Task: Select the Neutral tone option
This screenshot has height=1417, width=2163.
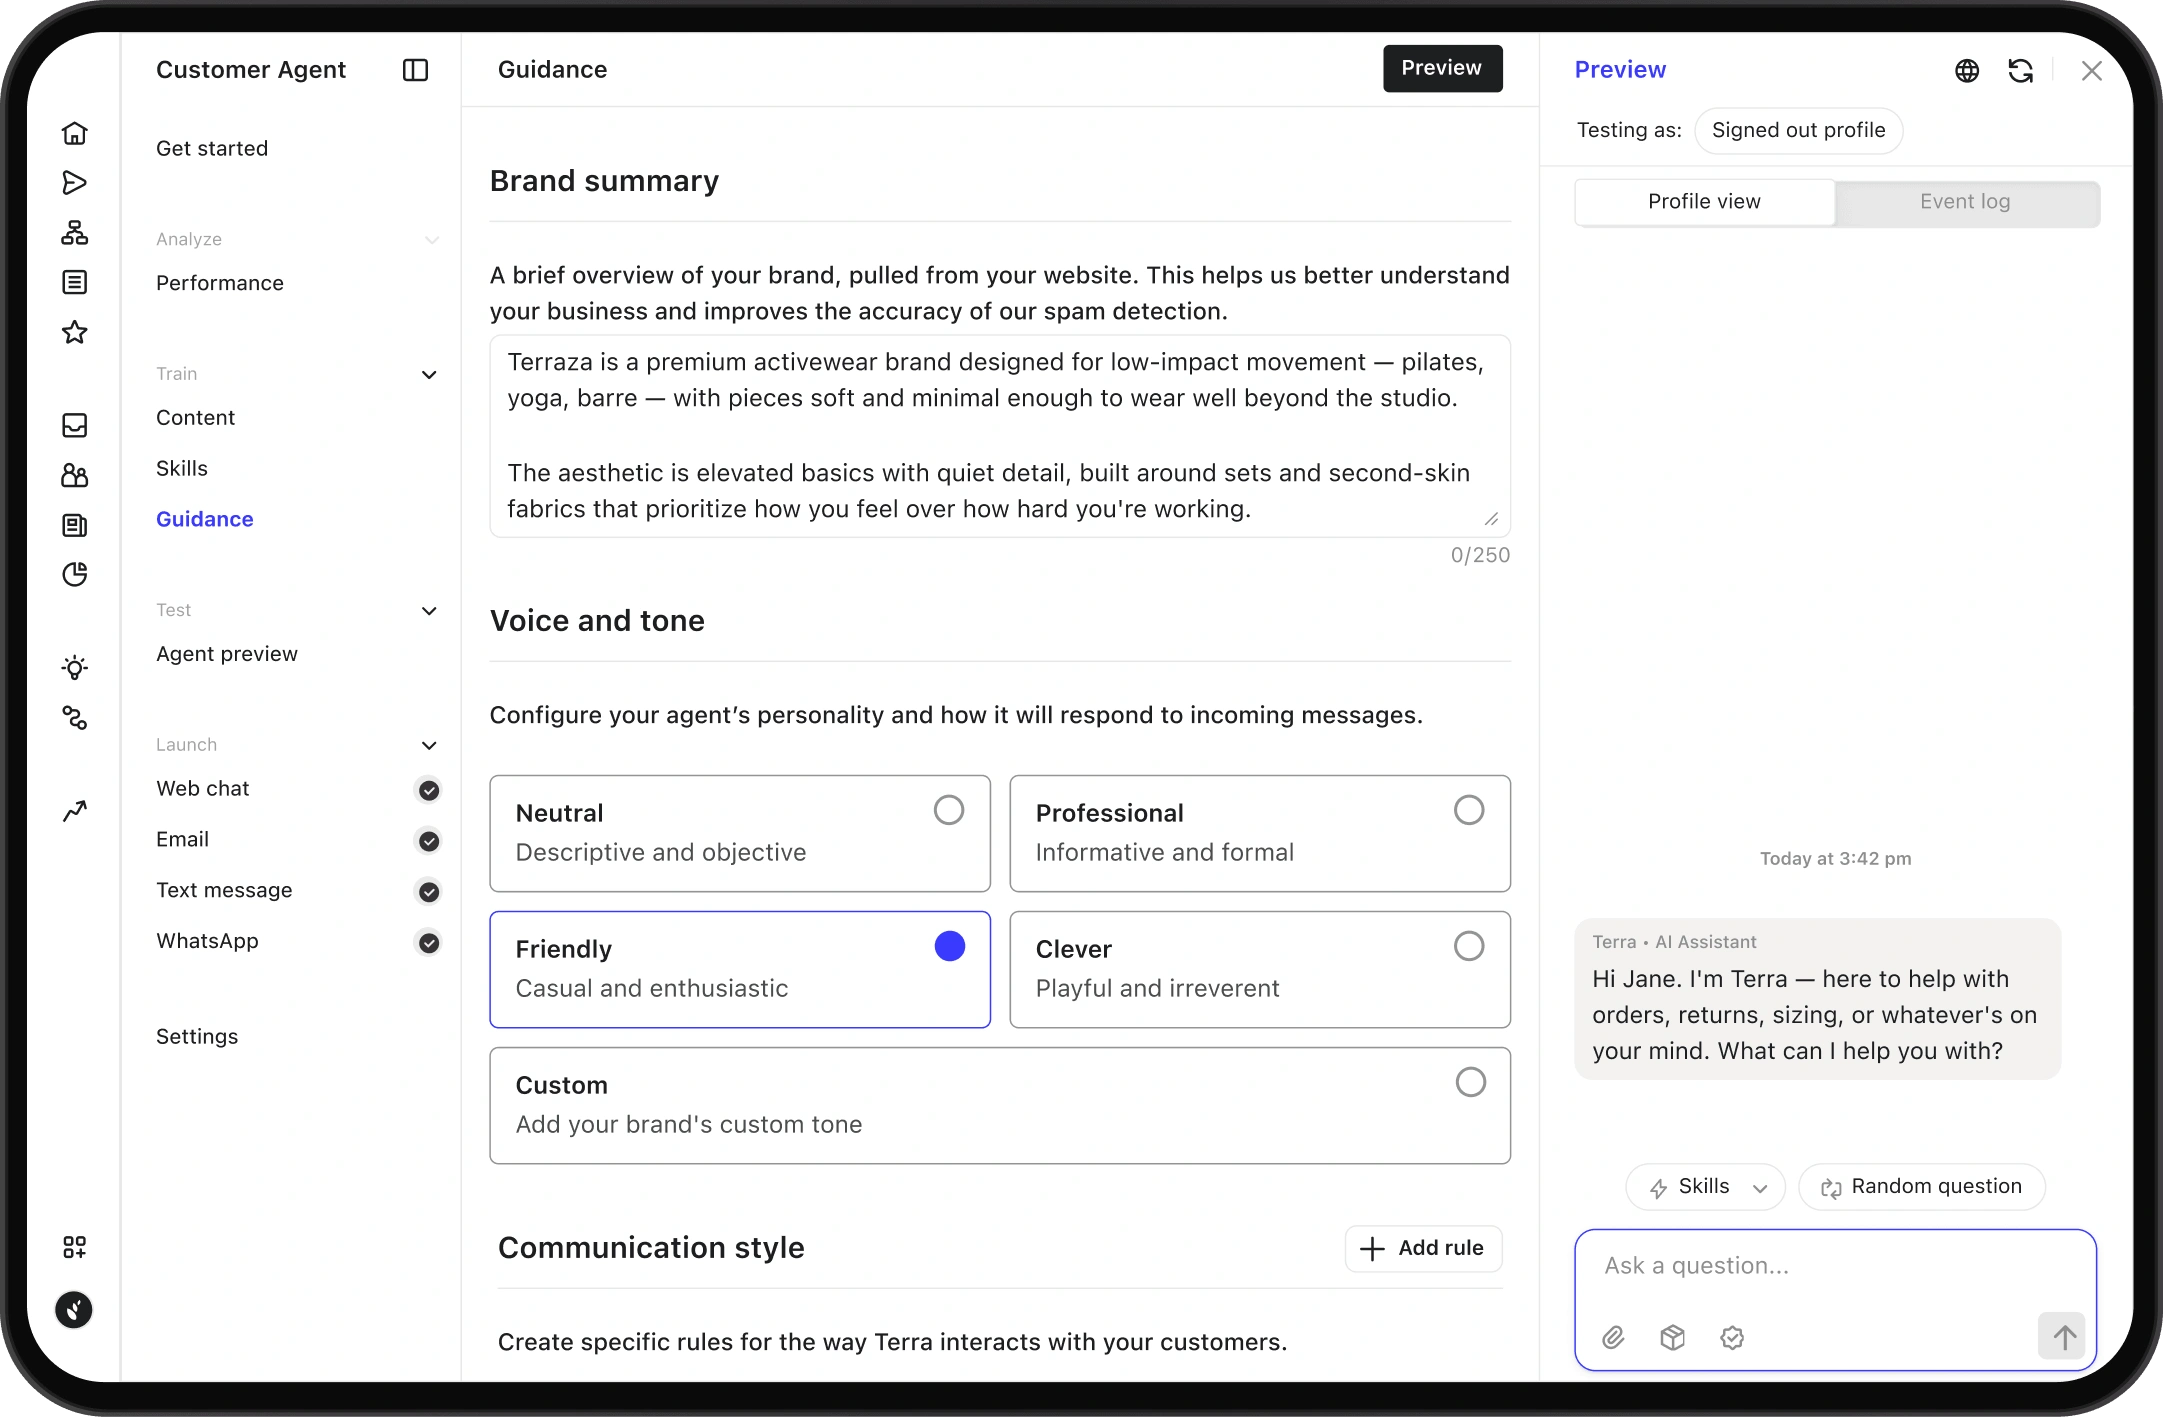Action: (740, 833)
